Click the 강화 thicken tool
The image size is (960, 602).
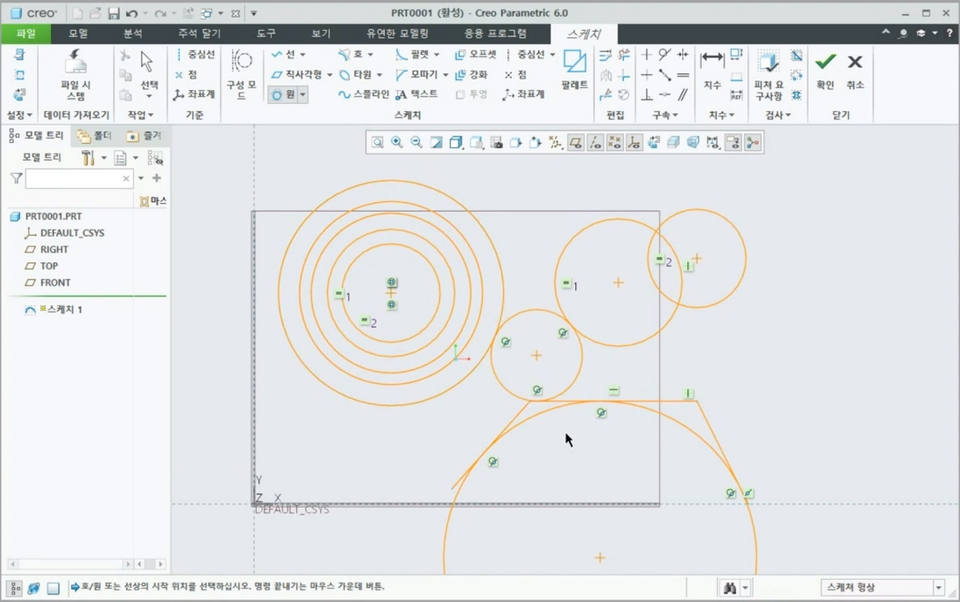(471, 74)
